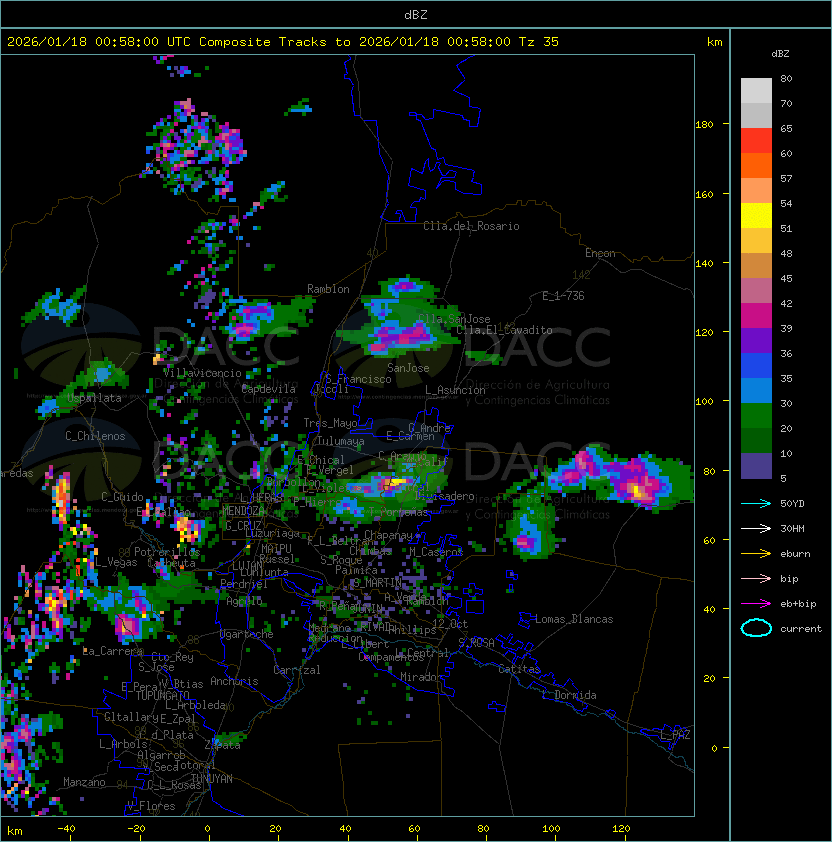Screen dimensions: 832x842
Task: Click the 'L_Vegas' map label
Action: 116,562
